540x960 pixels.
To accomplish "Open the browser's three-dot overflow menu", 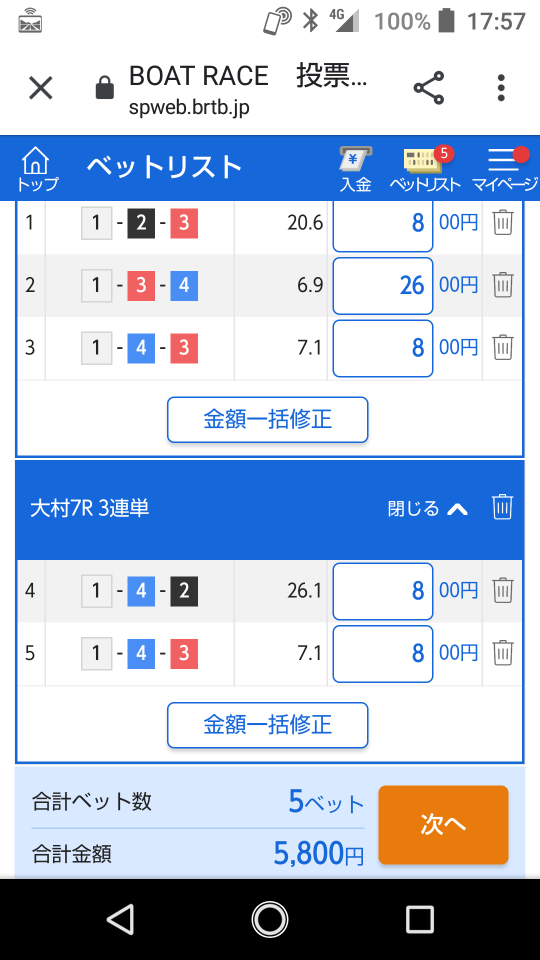I will [x=501, y=88].
